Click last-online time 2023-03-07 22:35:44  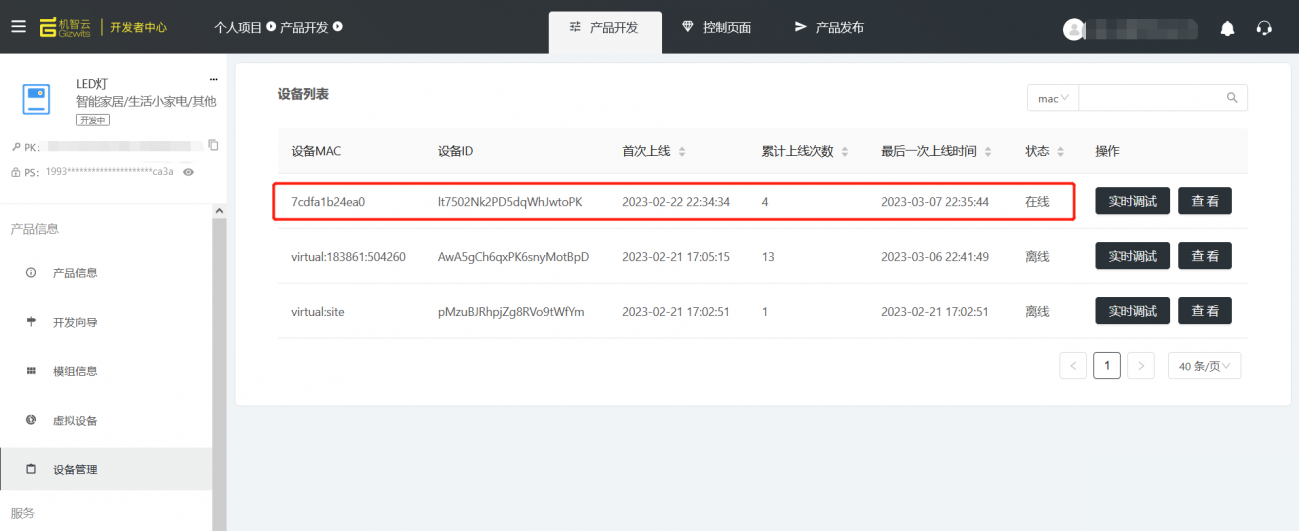pos(935,201)
